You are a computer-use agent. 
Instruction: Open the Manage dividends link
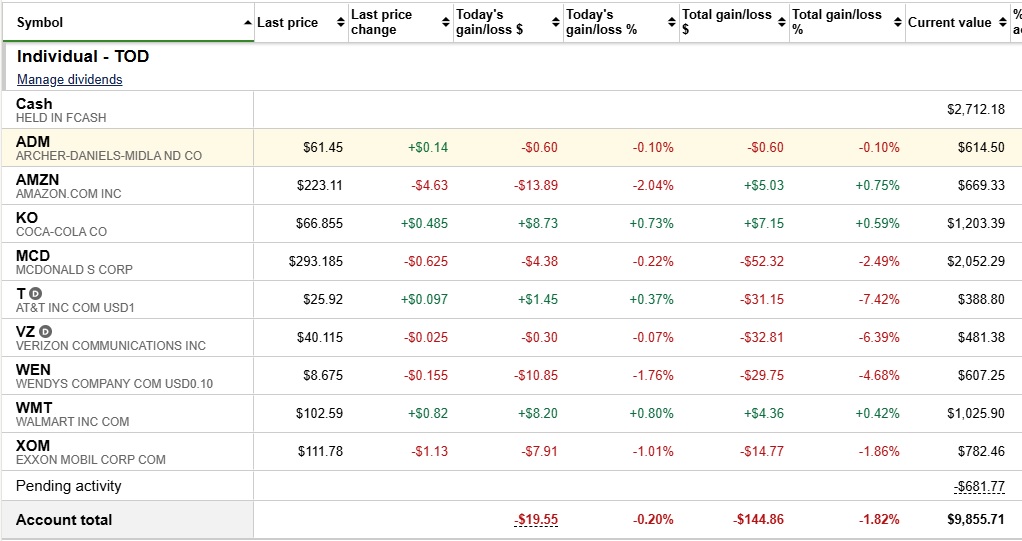[x=70, y=80]
